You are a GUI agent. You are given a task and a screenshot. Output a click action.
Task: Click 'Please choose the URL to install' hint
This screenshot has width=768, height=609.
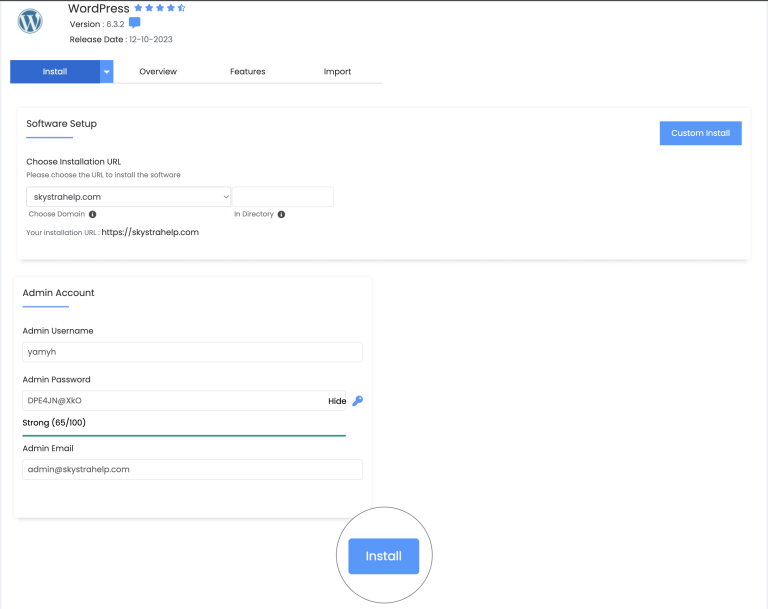coord(103,174)
